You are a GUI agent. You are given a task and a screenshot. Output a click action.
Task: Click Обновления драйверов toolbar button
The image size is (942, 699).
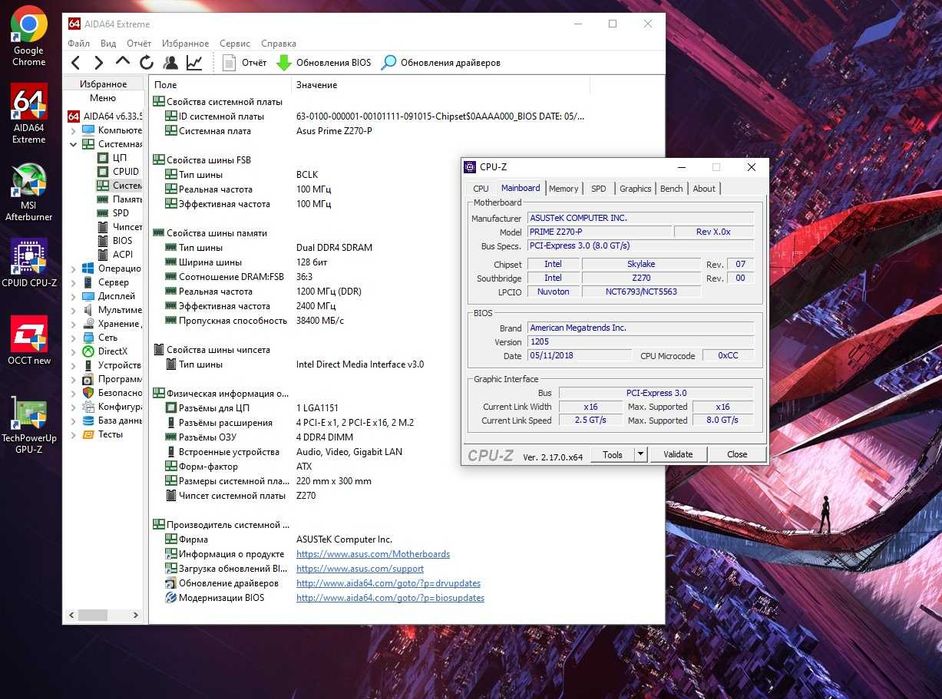442,62
